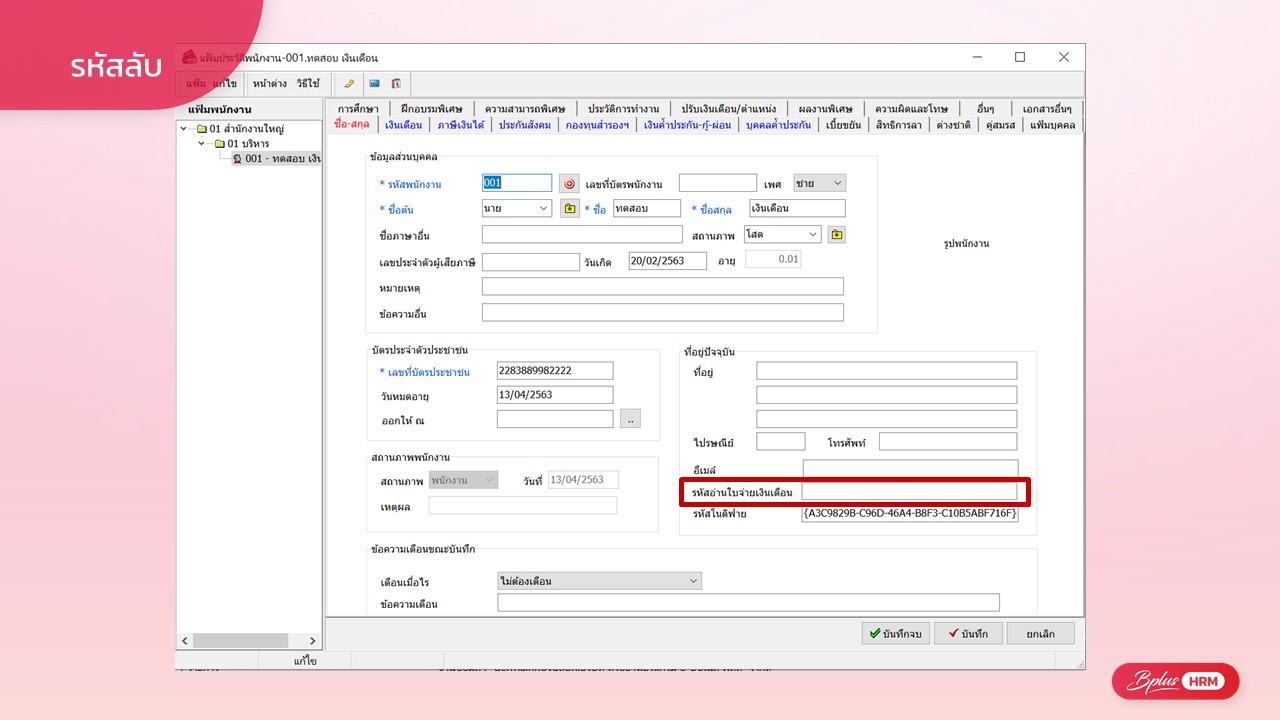Click tree panel horizontal scrollbar right arrow

pos(312,641)
